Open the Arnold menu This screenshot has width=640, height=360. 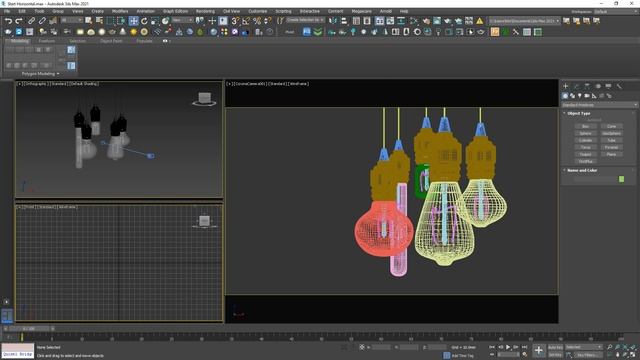pos(386,11)
